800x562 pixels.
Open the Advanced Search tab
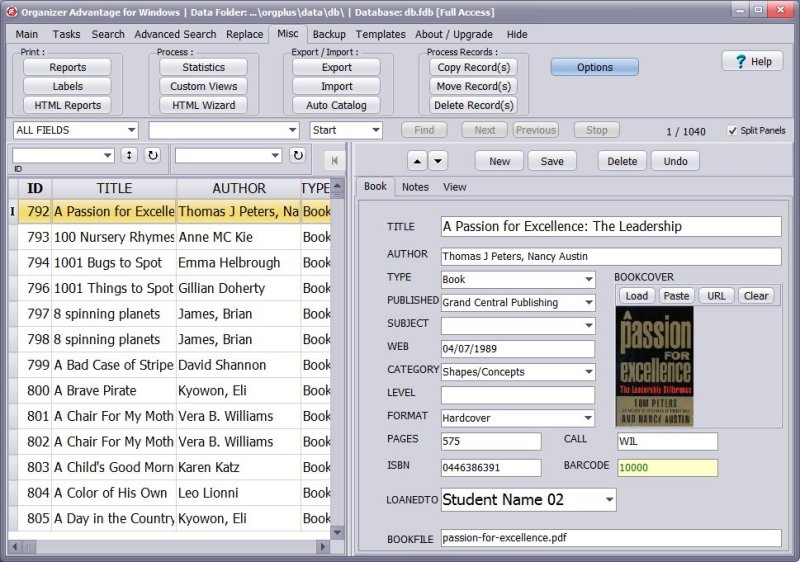[175, 34]
